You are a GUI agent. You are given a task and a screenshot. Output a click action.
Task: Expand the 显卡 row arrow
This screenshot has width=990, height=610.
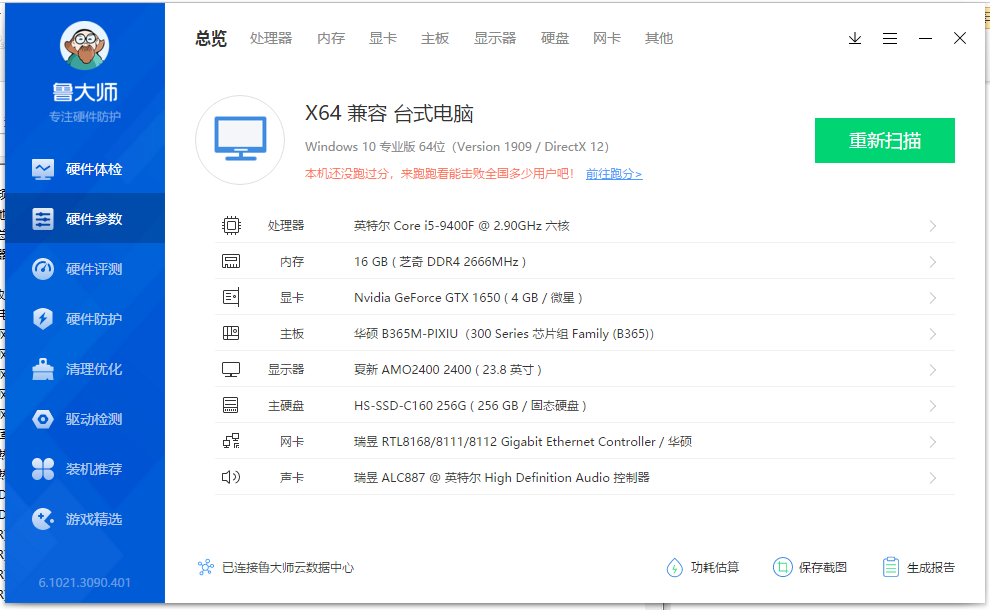932,298
